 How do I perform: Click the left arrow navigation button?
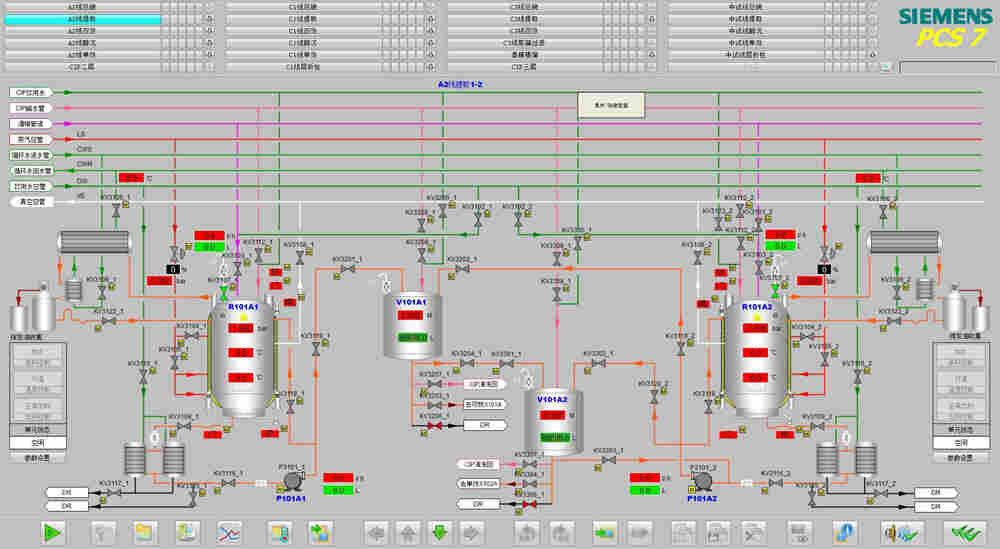coord(375,531)
